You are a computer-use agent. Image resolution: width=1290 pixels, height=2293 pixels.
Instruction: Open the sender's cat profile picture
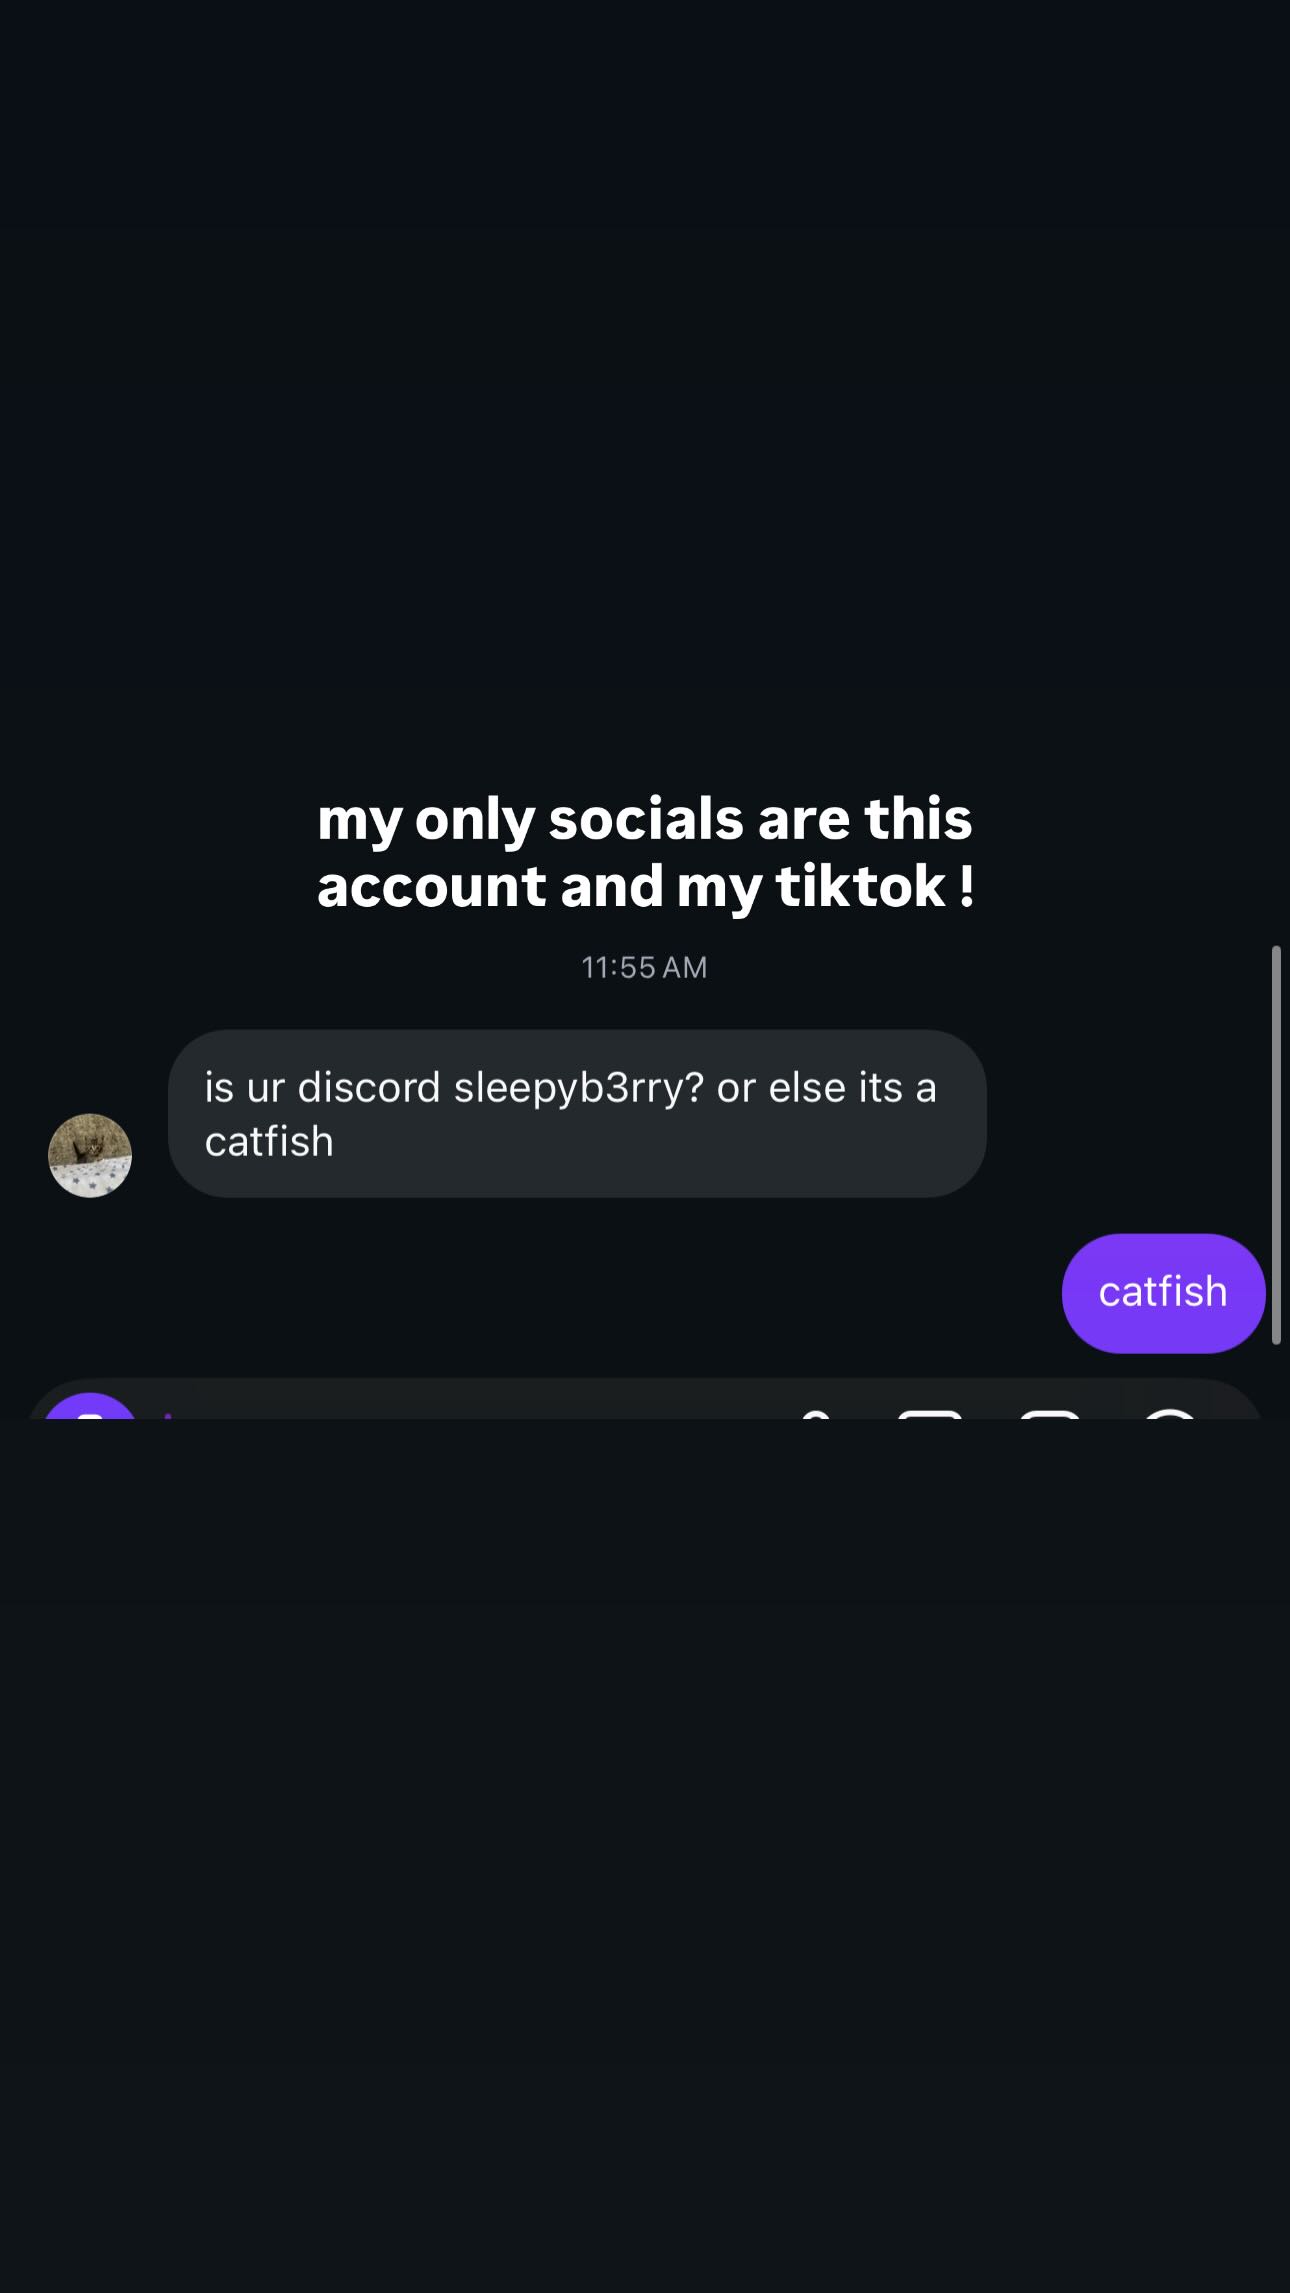[90, 1155]
